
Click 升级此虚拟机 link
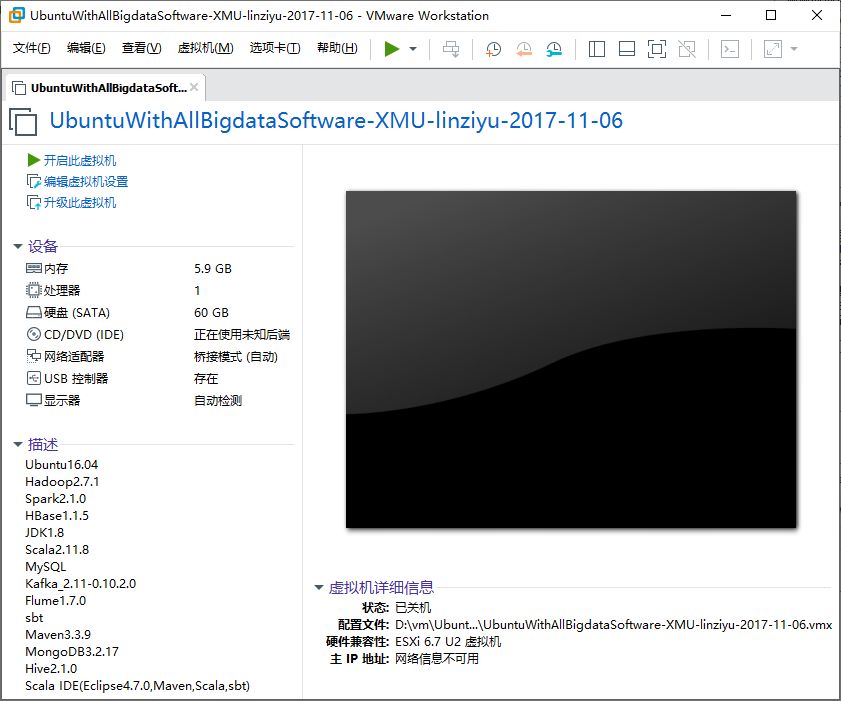(x=79, y=202)
